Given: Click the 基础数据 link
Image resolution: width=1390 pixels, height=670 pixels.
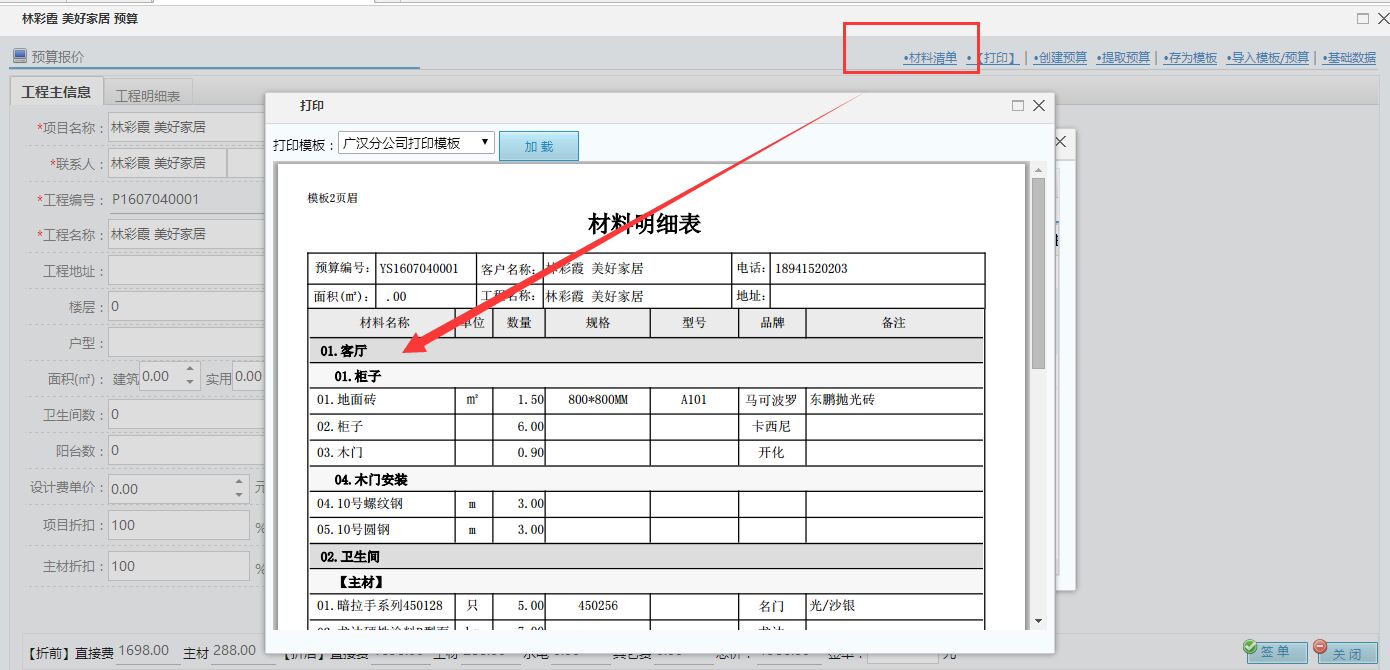Looking at the screenshot, I should pyautogui.click(x=1349, y=57).
